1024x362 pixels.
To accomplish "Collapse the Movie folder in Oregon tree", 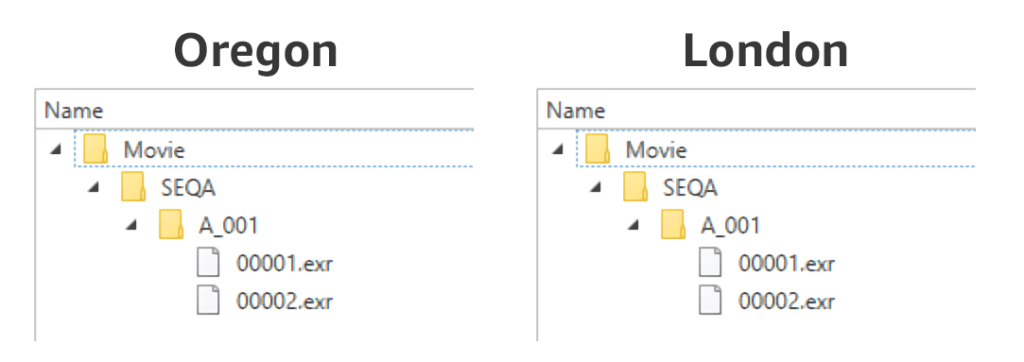I will click(x=56, y=150).
